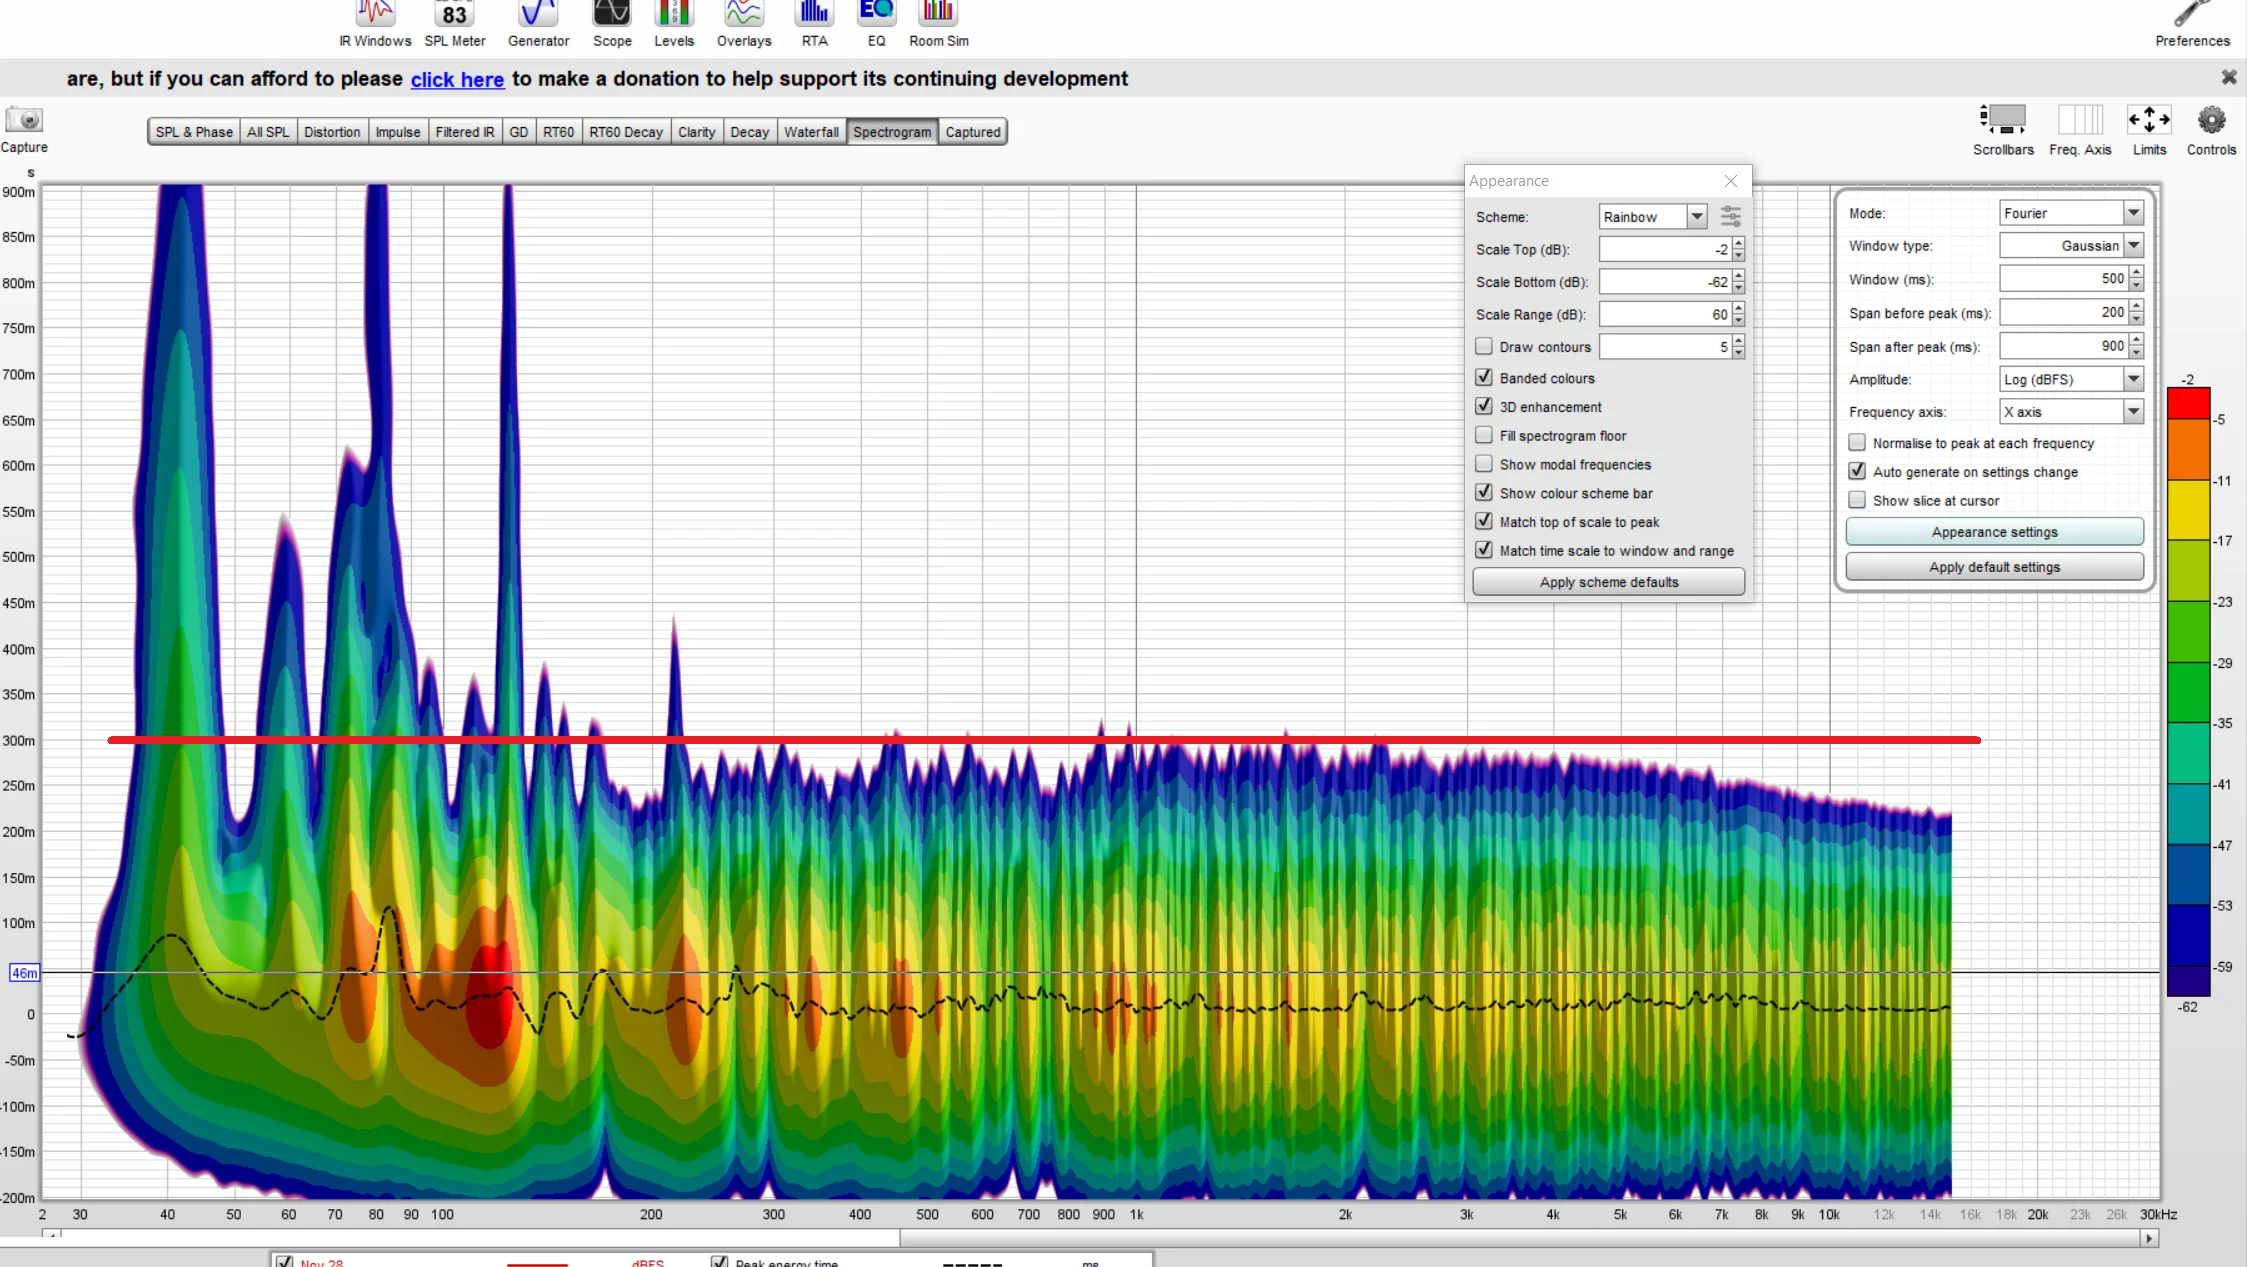Enable Draw contours checkbox
Image resolution: width=2247 pixels, height=1267 pixels.
(1484, 346)
